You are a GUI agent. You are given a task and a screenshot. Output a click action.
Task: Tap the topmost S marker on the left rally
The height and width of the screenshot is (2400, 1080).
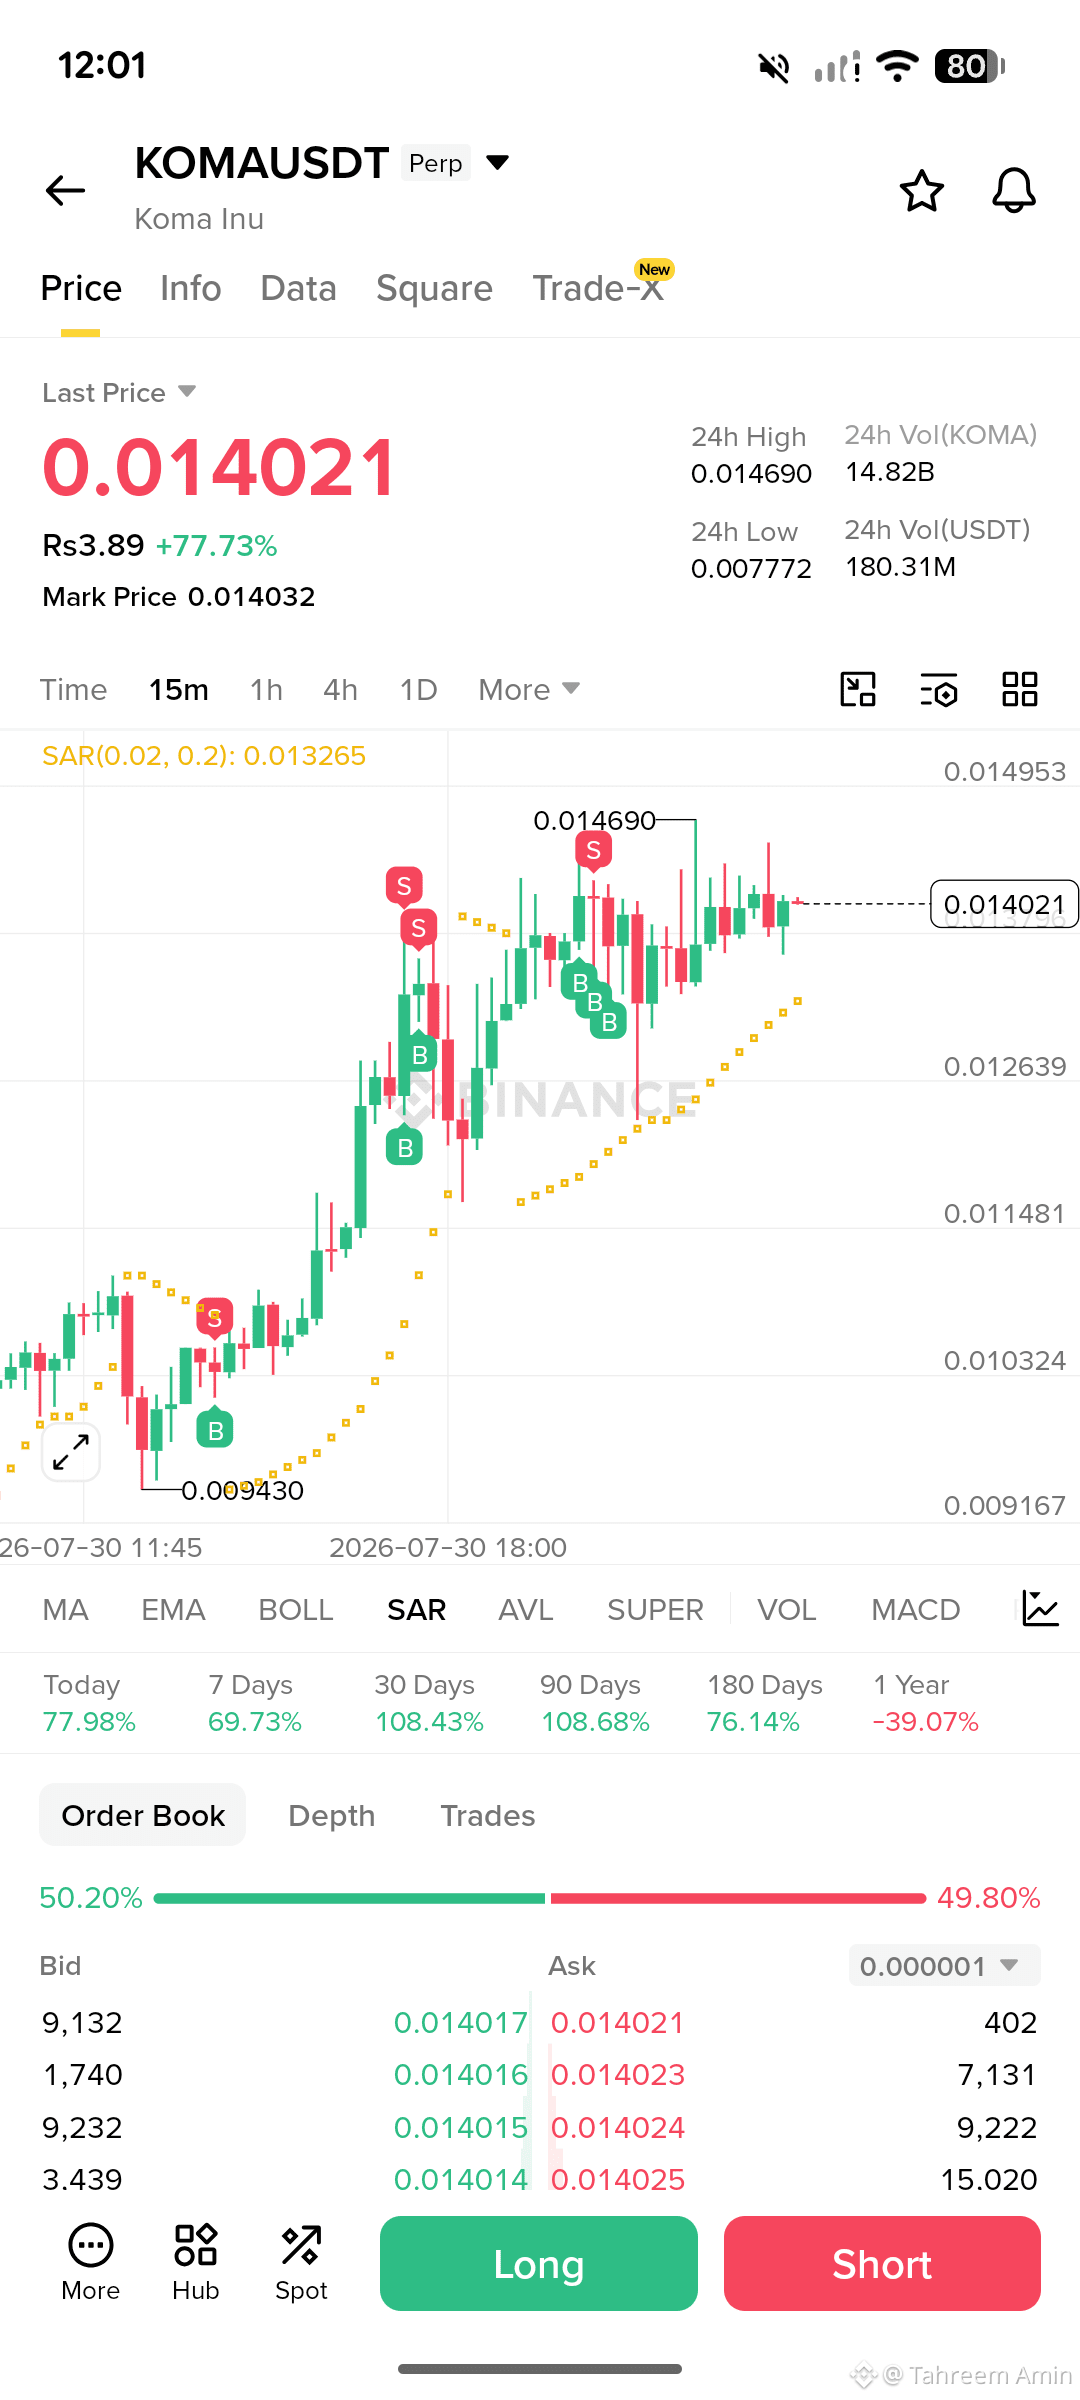coord(404,885)
